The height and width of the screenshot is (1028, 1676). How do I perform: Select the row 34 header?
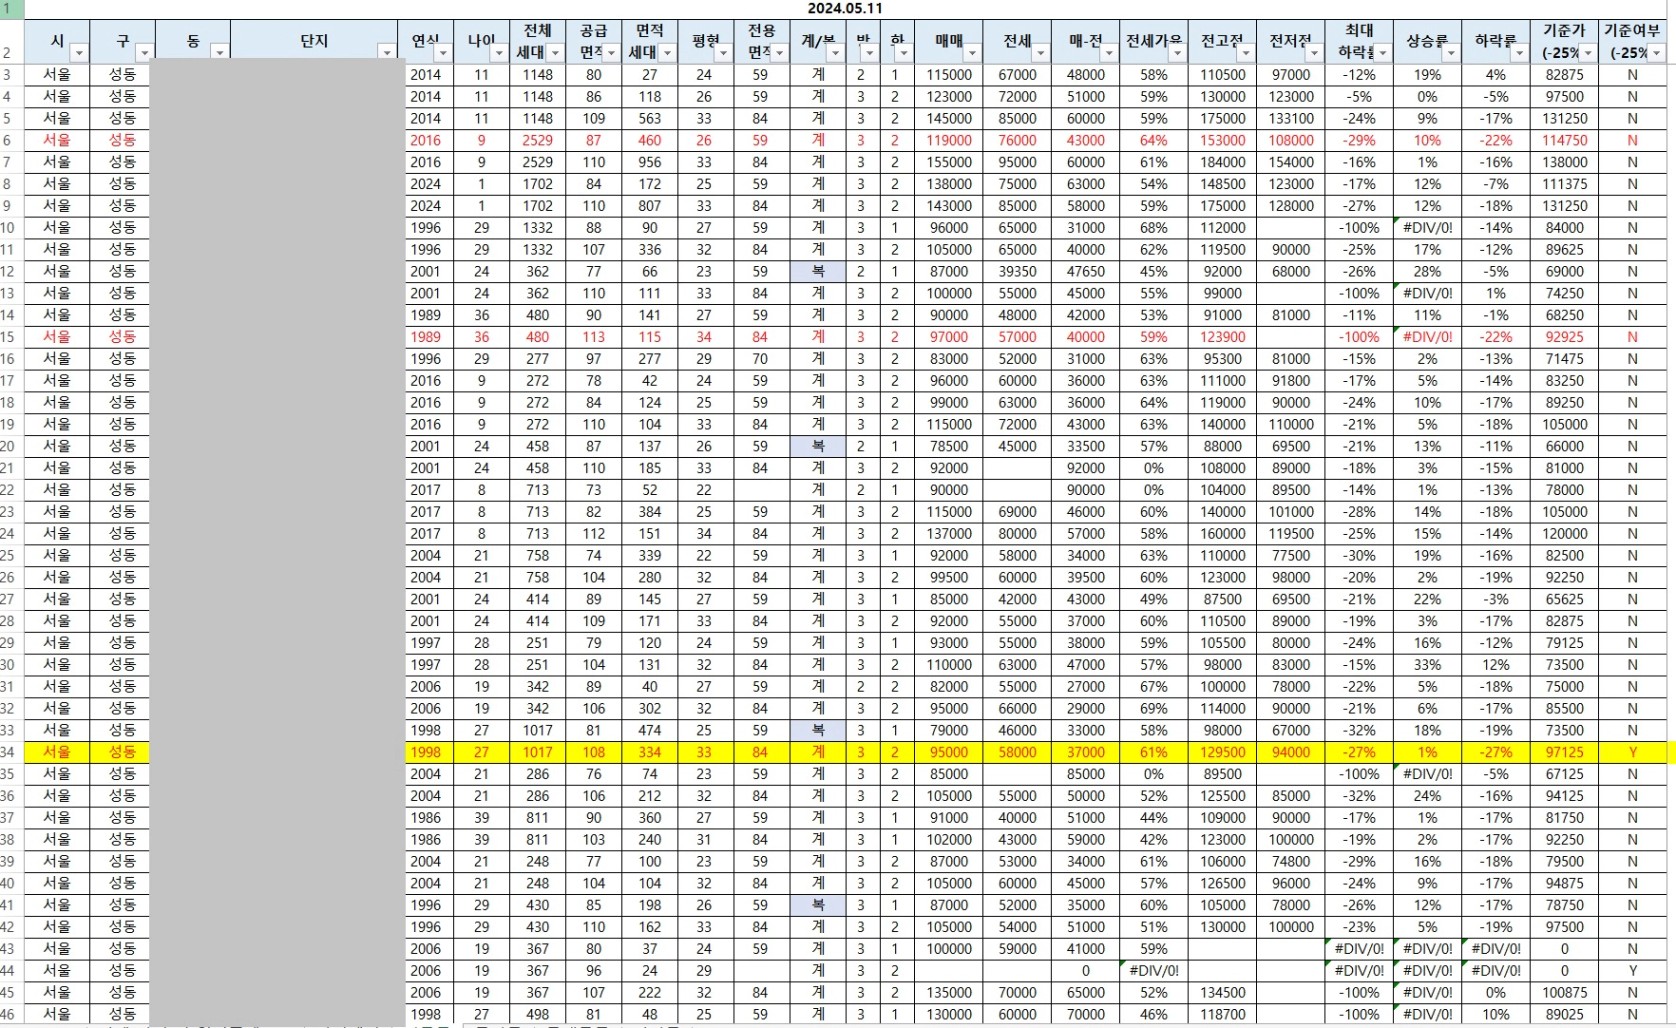(x=8, y=752)
